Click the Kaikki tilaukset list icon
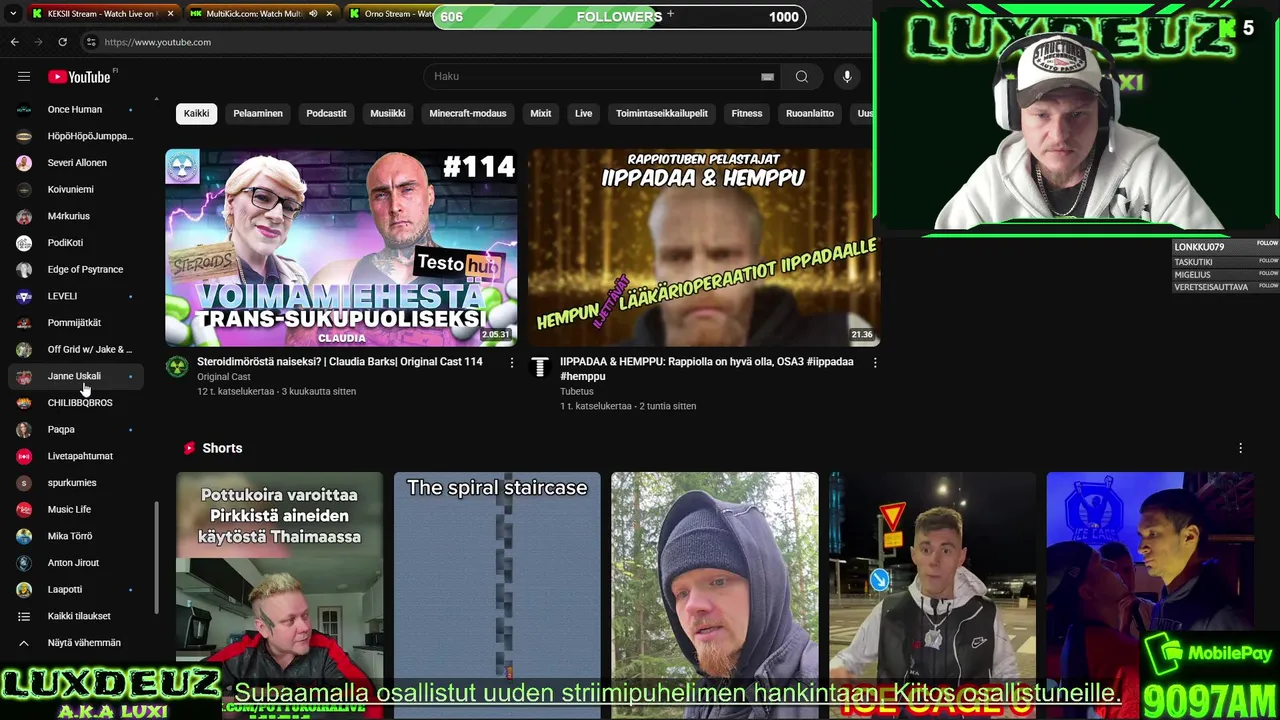Image resolution: width=1280 pixels, height=720 pixels. 24,616
